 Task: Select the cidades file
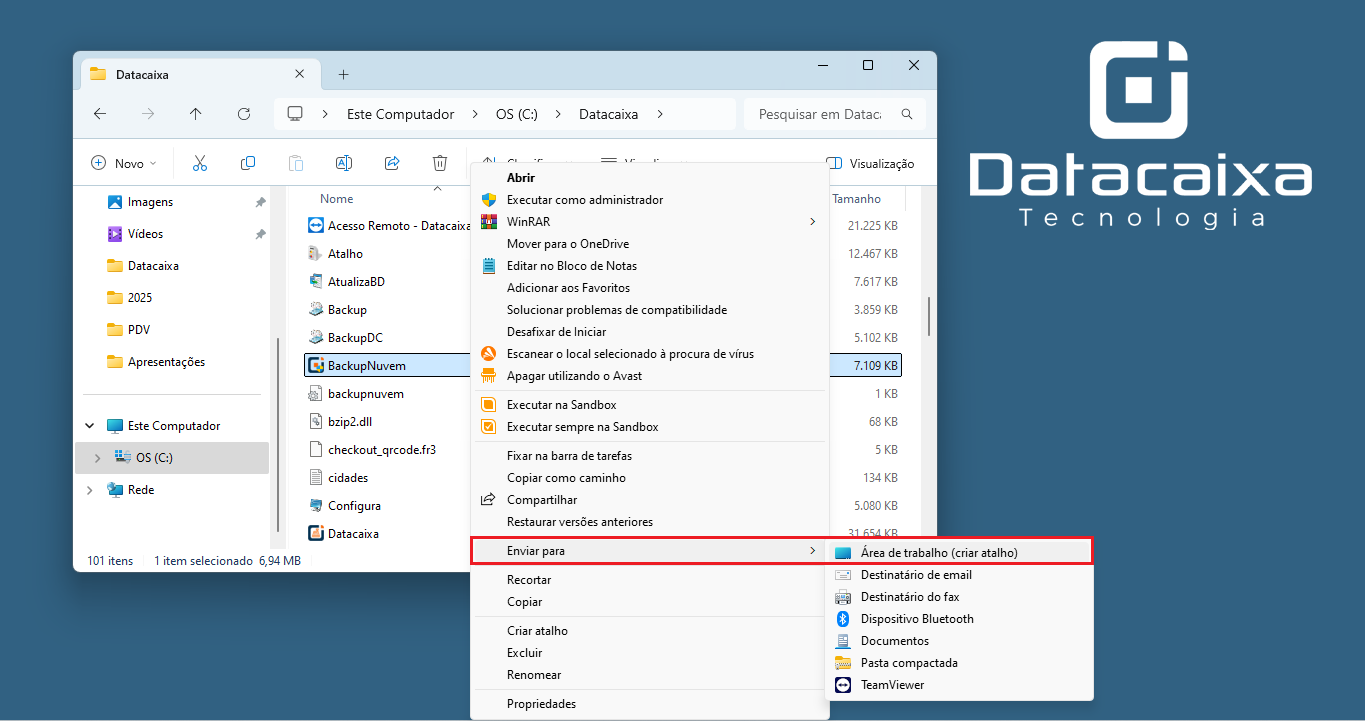348,478
